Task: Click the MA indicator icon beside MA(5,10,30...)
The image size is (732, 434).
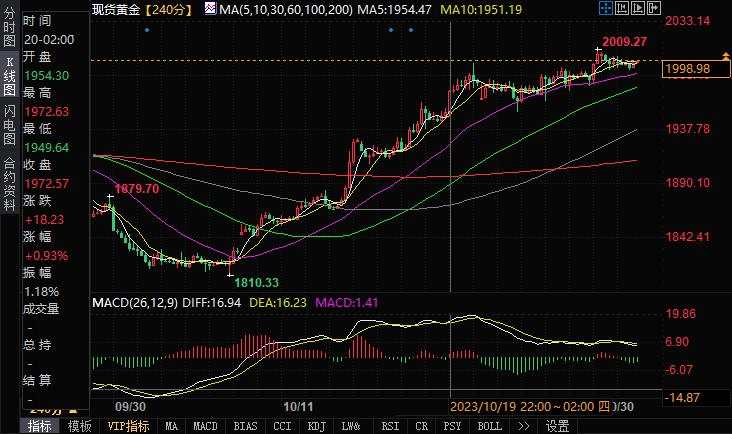Action: point(210,8)
